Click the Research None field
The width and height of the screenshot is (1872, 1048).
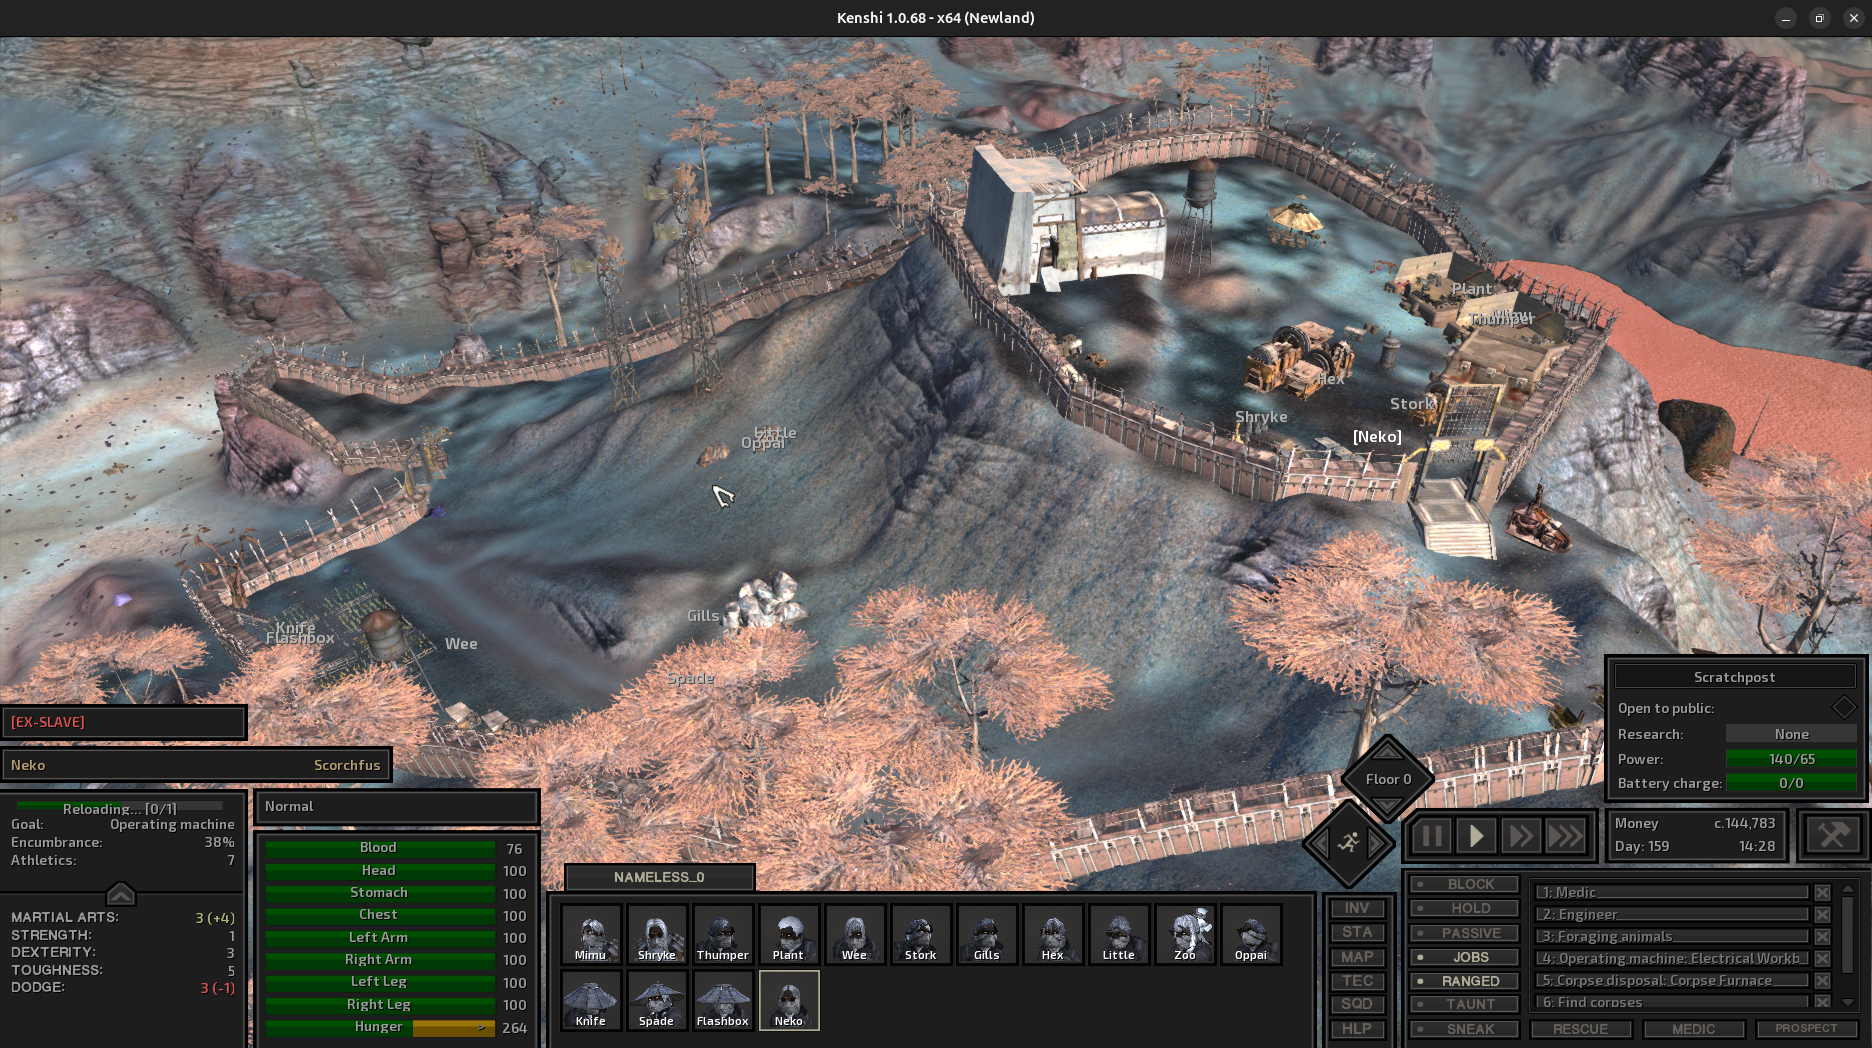1791,734
